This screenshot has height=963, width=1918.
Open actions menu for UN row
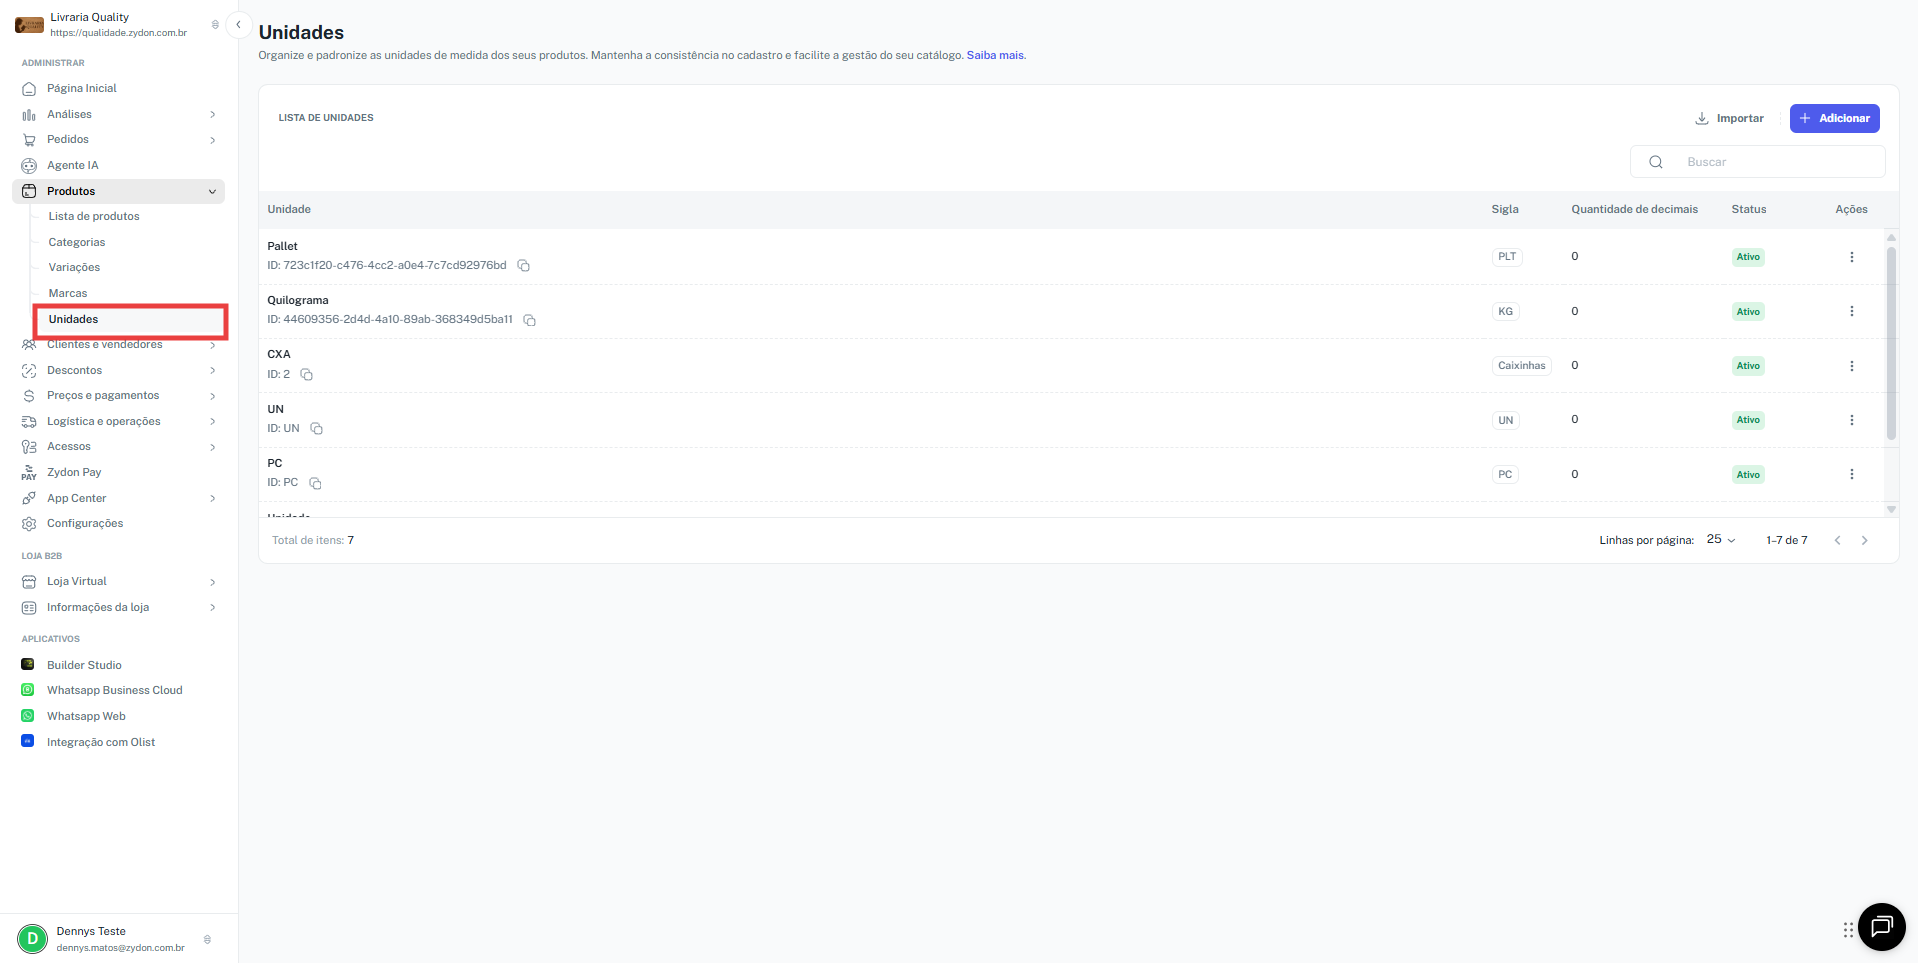(1851, 420)
